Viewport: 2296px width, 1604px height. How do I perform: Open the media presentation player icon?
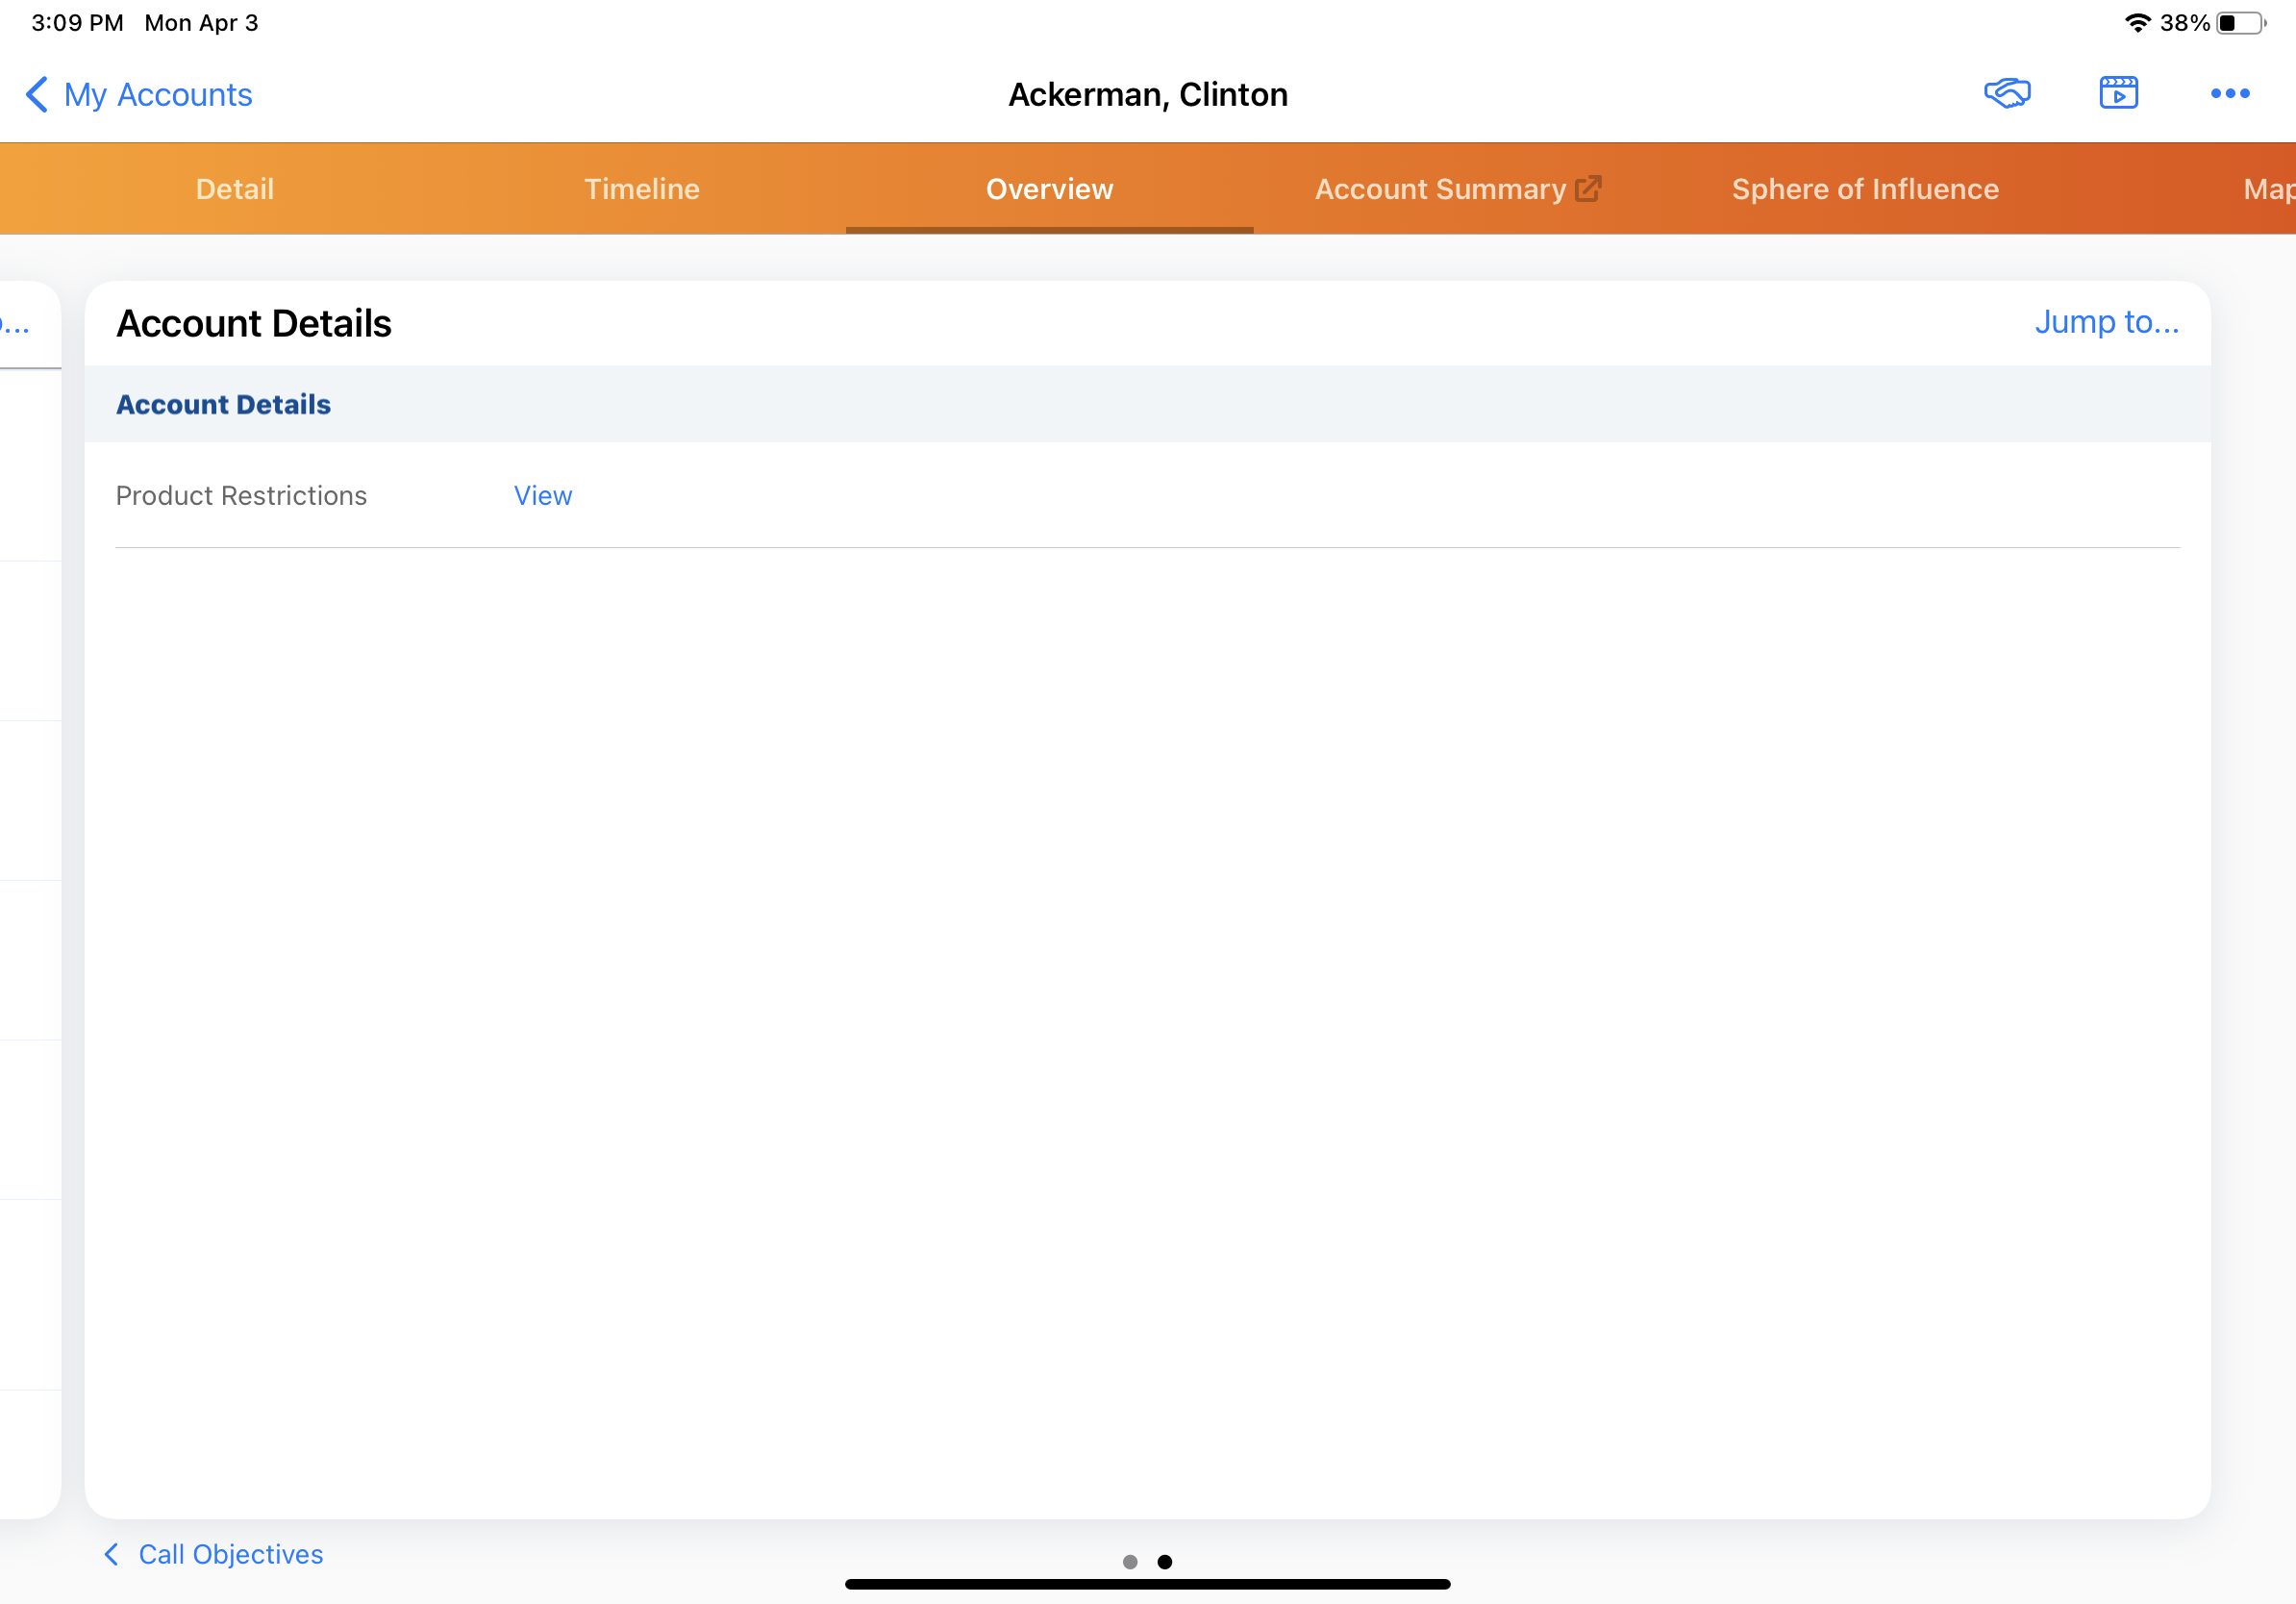click(x=2118, y=94)
